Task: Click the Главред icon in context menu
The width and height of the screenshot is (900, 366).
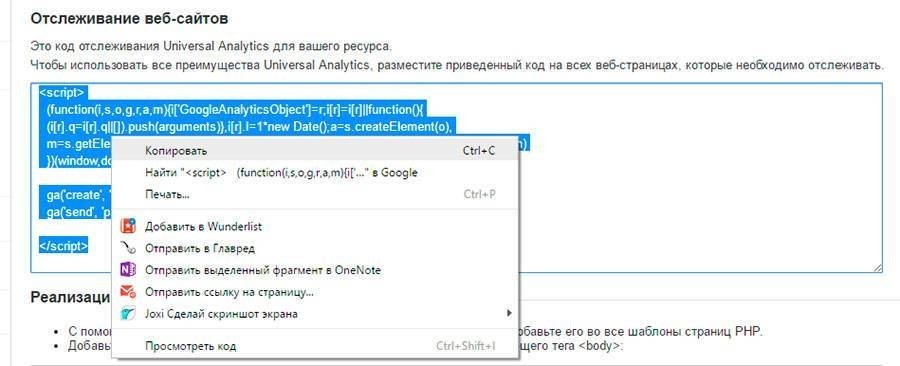Action: [x=127, y=248]
